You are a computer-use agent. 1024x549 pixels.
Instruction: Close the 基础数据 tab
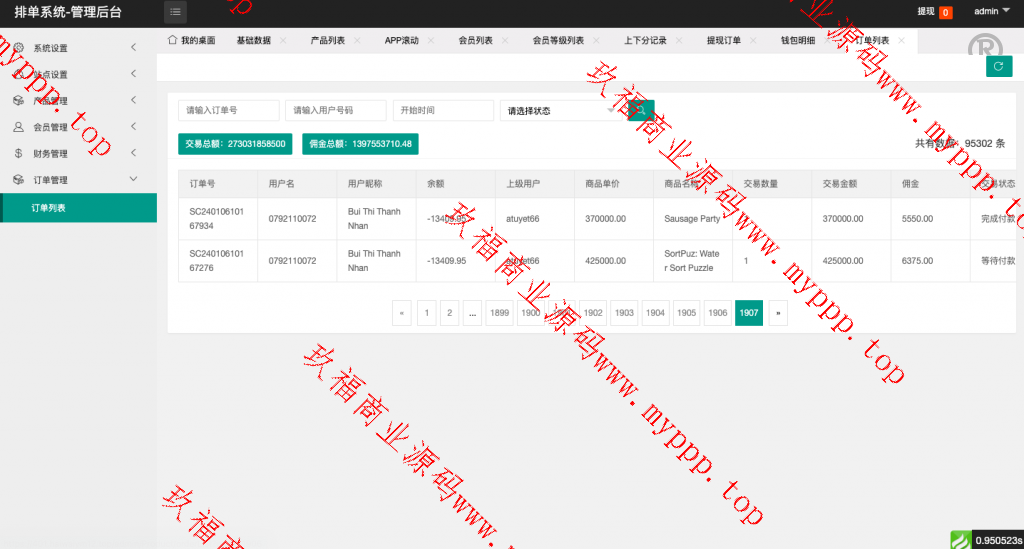tap(283, 41)
